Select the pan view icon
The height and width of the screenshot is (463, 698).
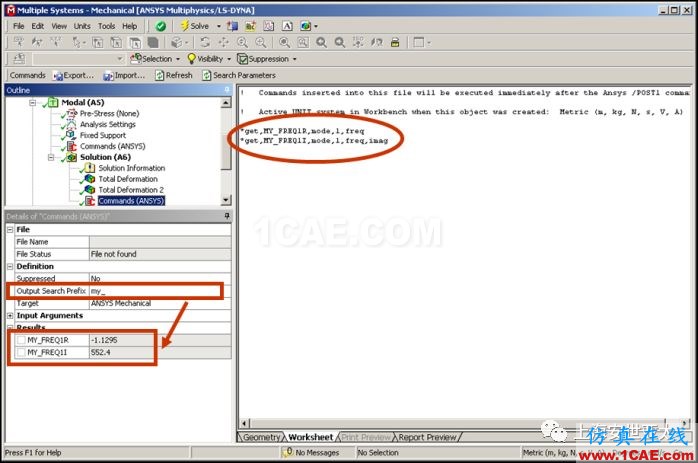223,43
